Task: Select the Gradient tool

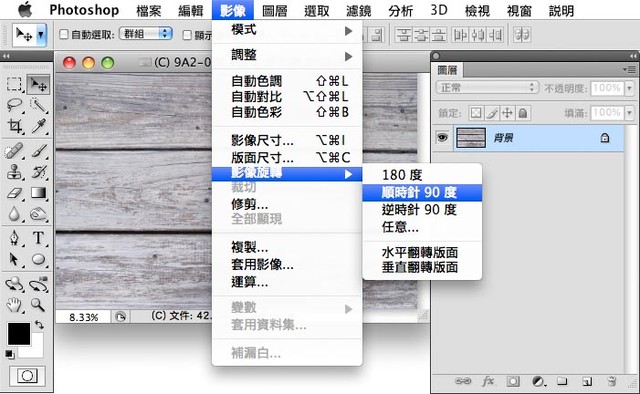Action: tap(38, 193)
